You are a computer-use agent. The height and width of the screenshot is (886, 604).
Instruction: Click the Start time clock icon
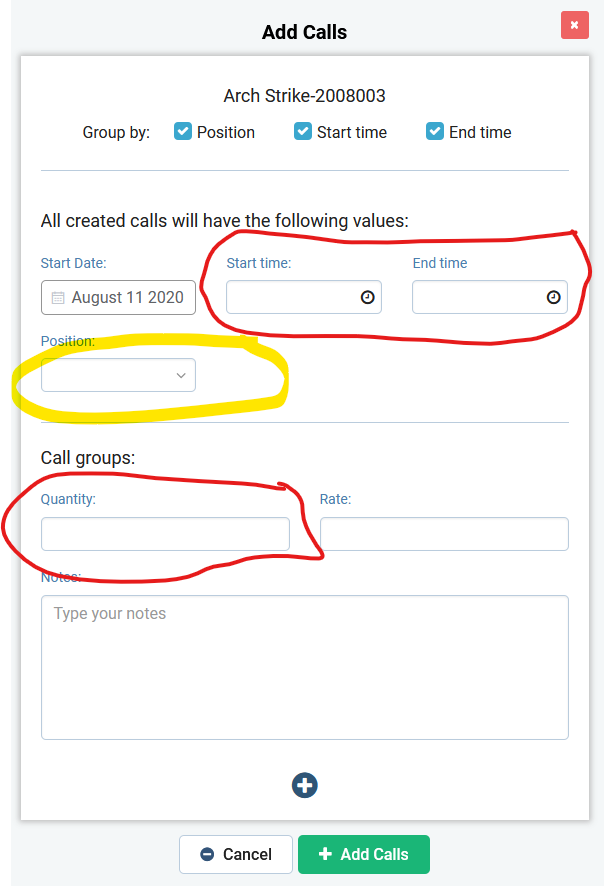point(367,297)
